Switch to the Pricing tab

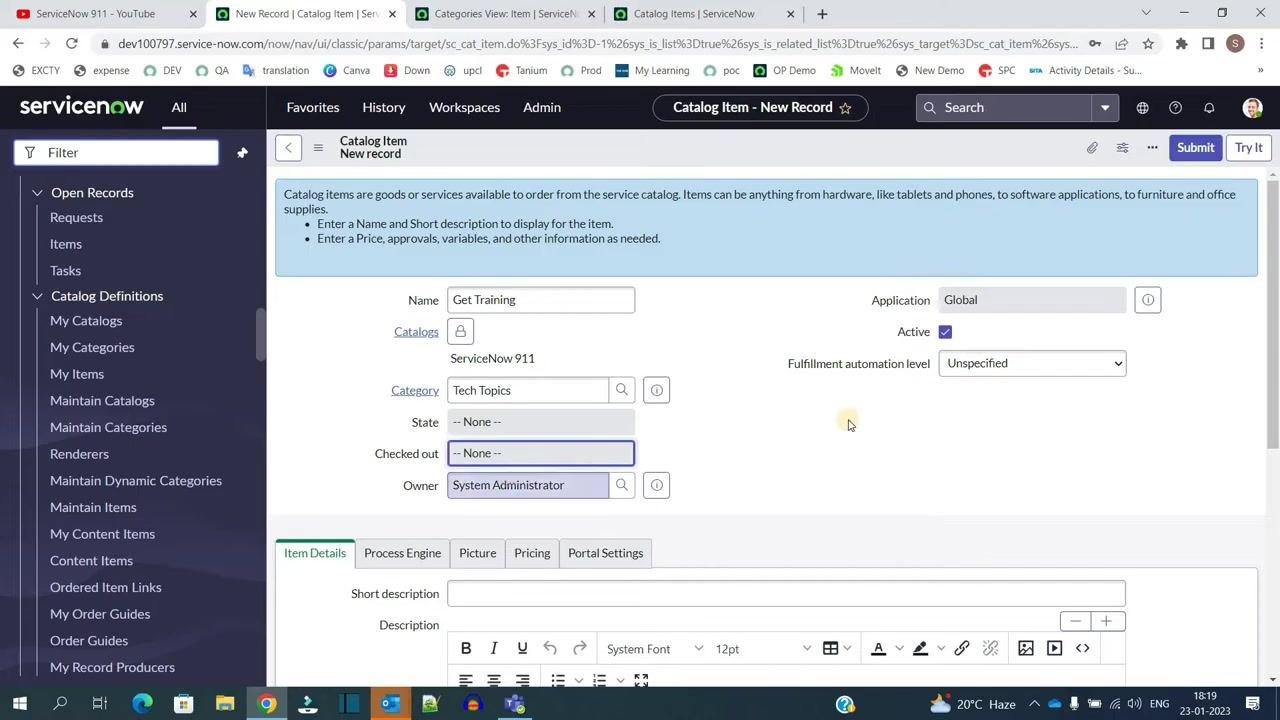pos(532,553)
